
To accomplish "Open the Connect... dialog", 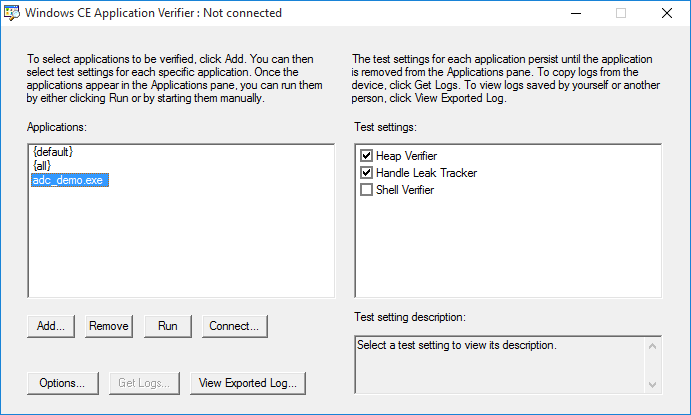I will point(234,326).
